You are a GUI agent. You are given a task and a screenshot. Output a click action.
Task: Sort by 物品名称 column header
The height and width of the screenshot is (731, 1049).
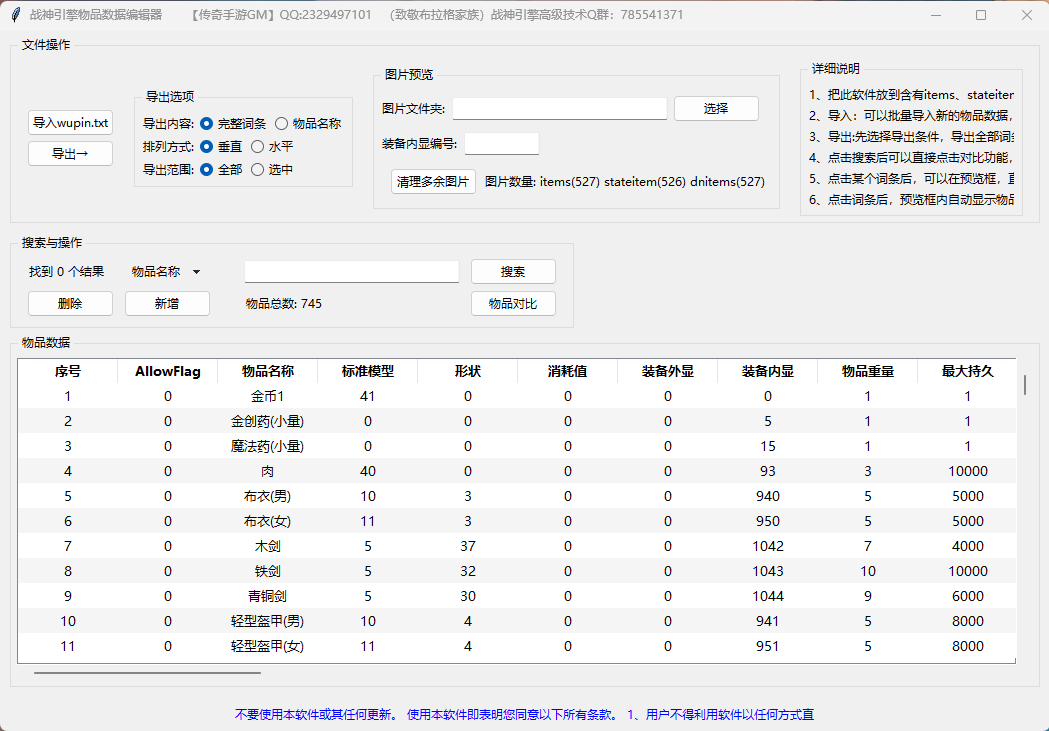pos(267,371)
